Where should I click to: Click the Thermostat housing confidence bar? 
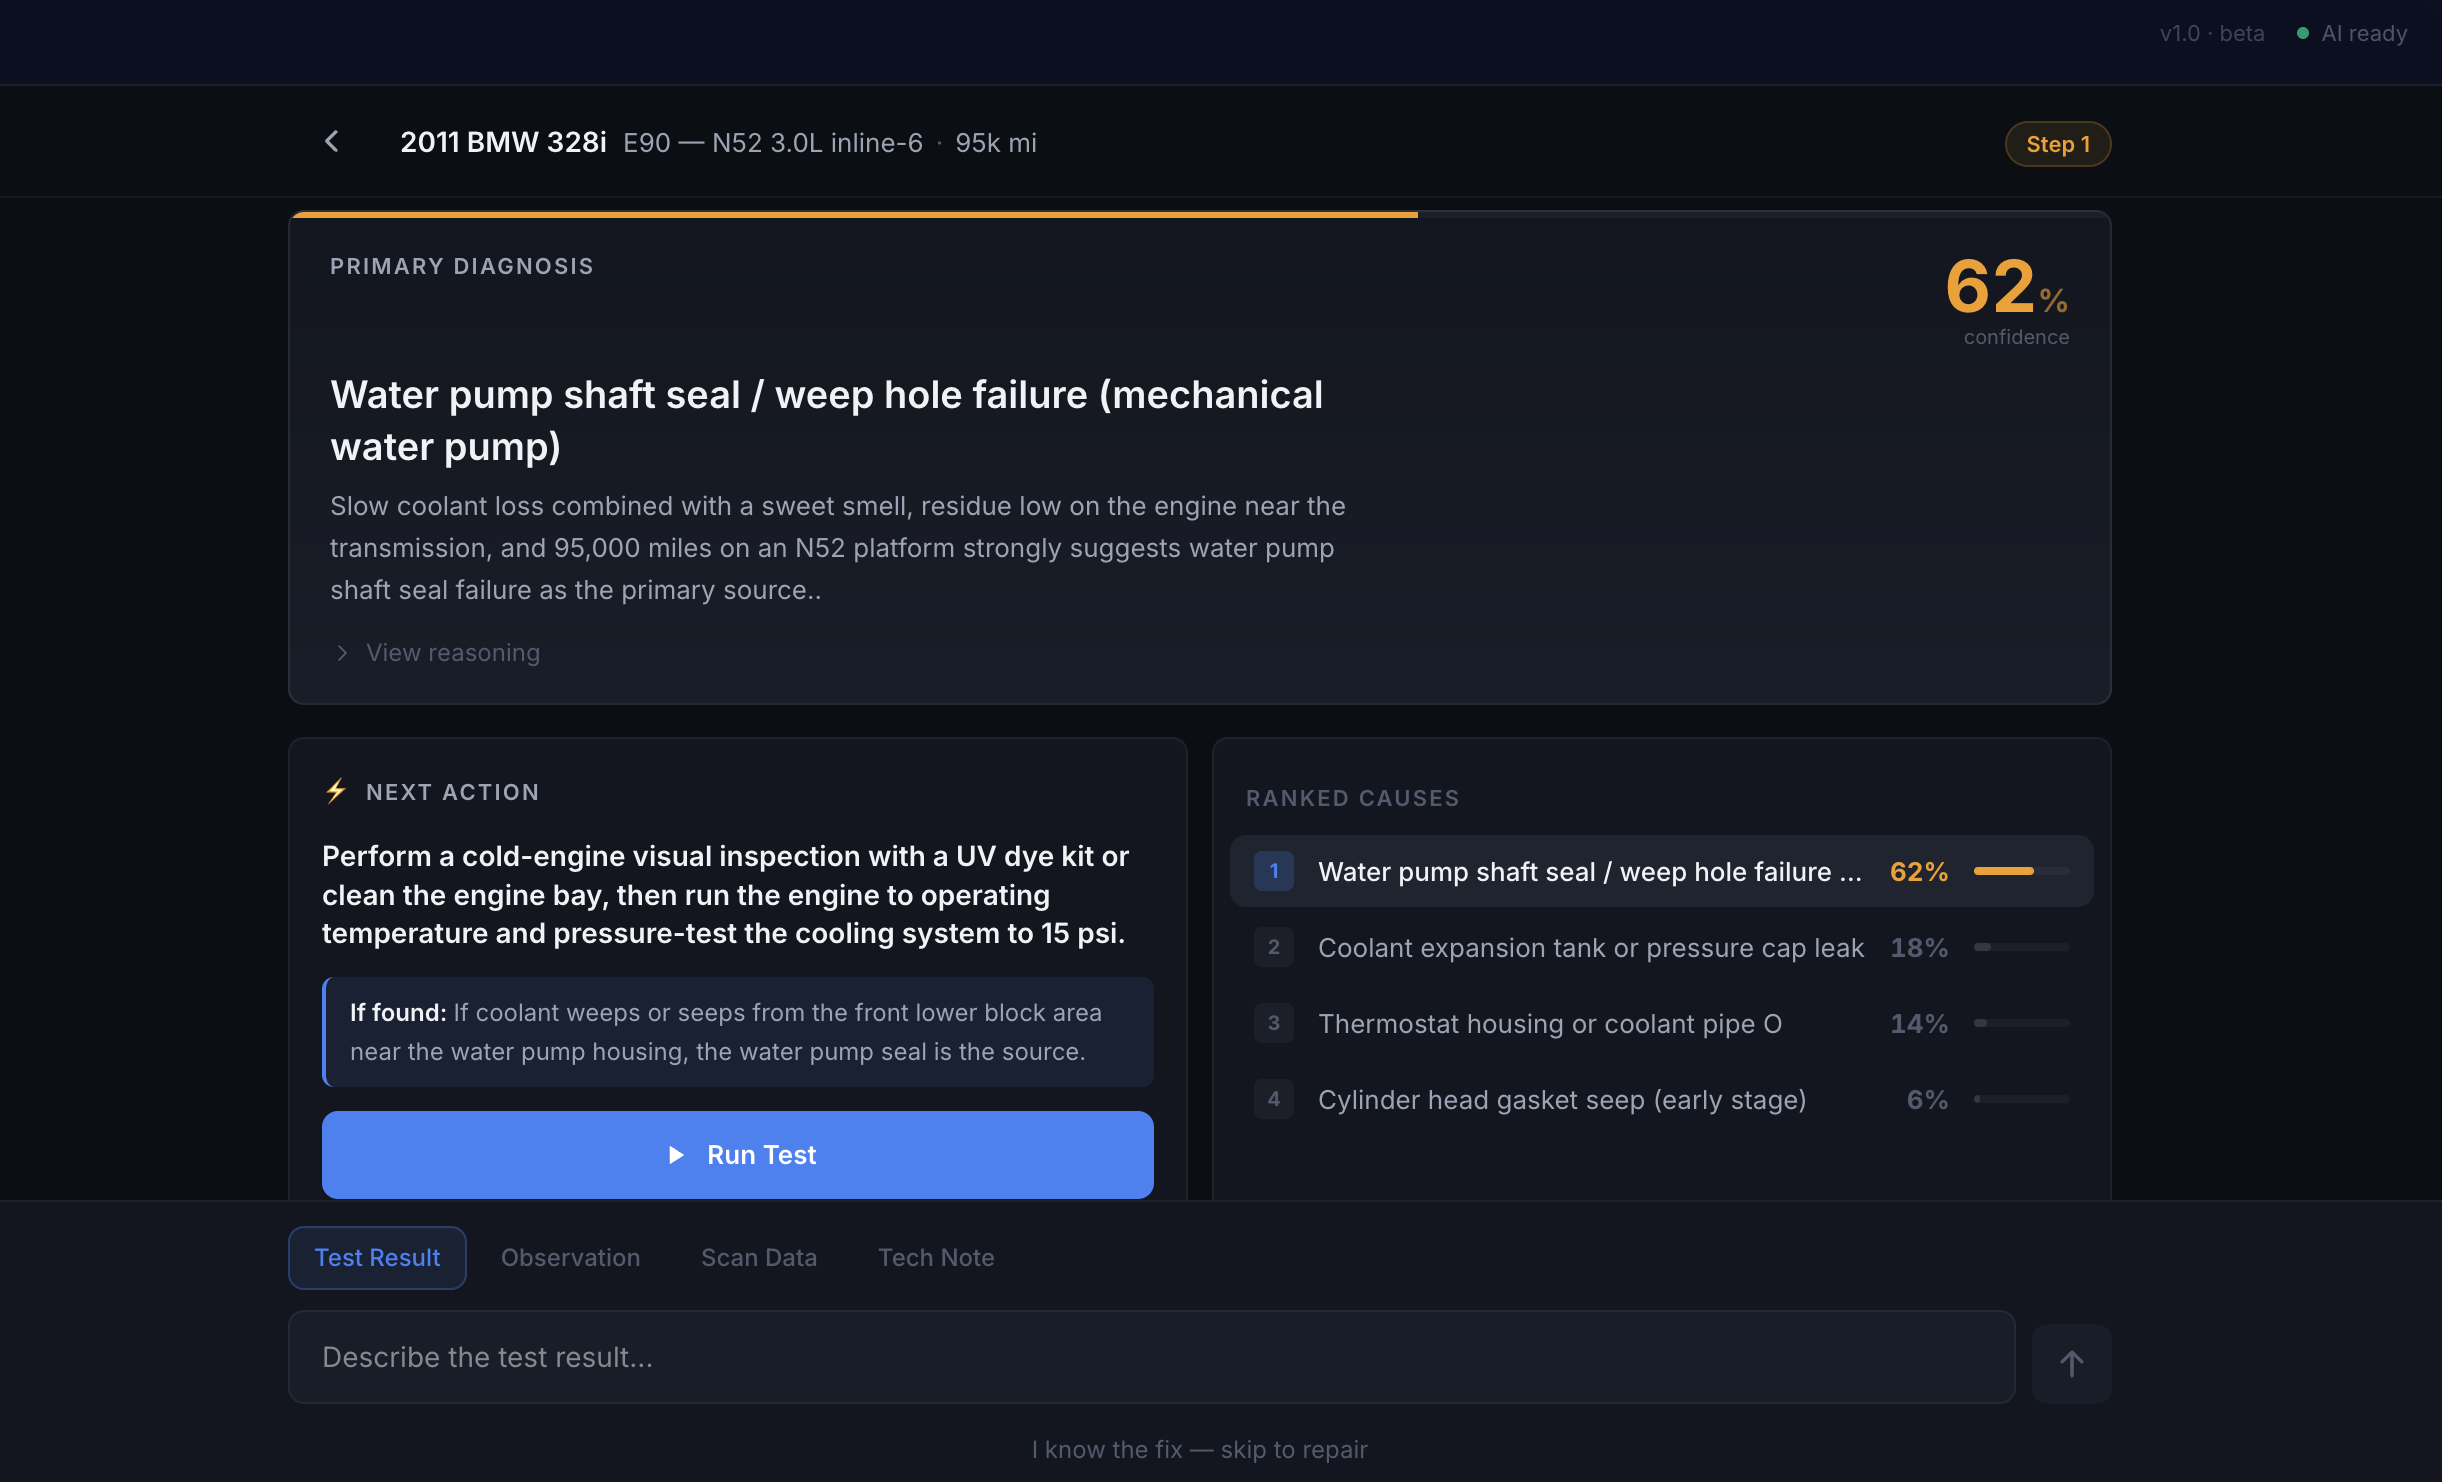(x=2020, y=1023)
